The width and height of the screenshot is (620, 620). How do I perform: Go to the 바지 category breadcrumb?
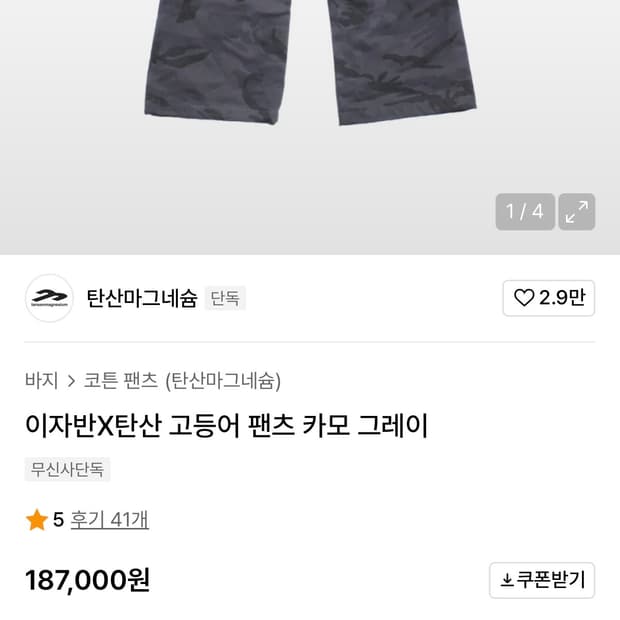tap(41, 381)
